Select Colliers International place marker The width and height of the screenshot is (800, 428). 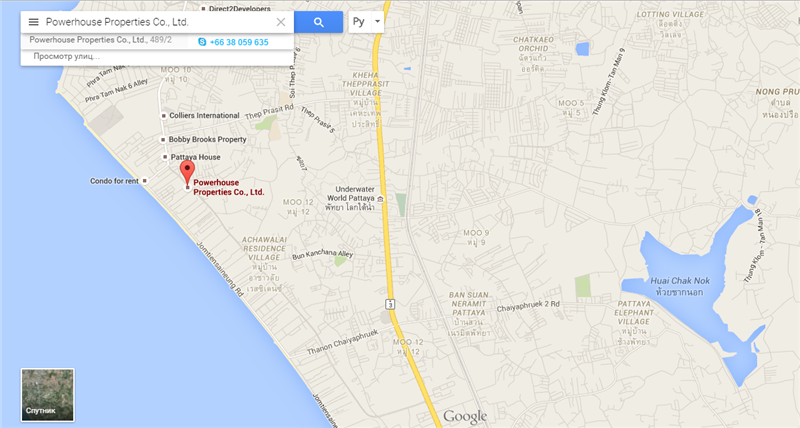click(x=163, y=116)
